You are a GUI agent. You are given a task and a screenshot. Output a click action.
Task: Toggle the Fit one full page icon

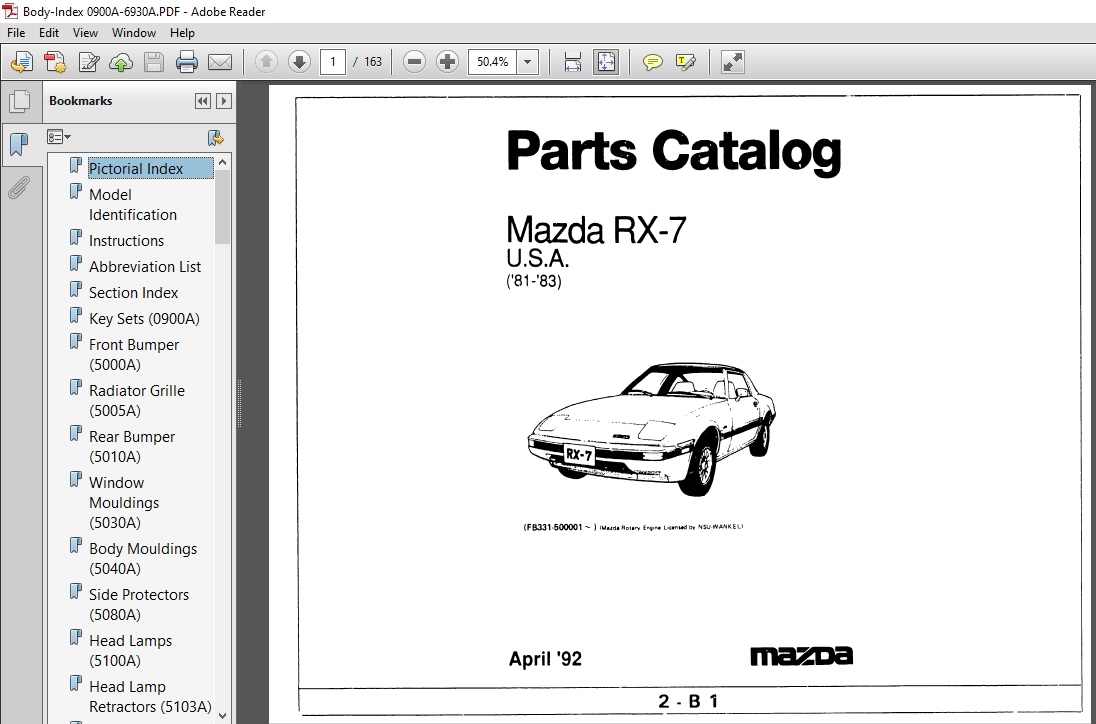pyautogui.click(x=606, y=62)
